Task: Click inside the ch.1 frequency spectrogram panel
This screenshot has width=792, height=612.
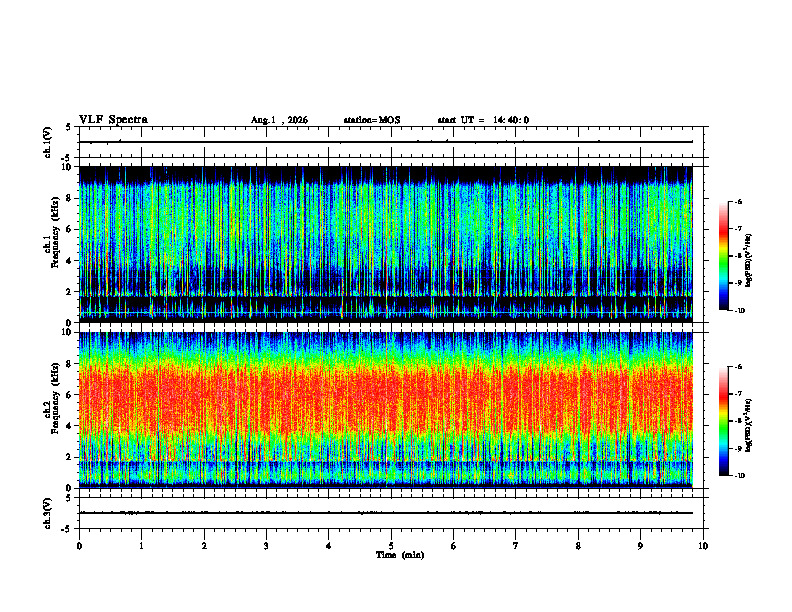Action: 385,244
